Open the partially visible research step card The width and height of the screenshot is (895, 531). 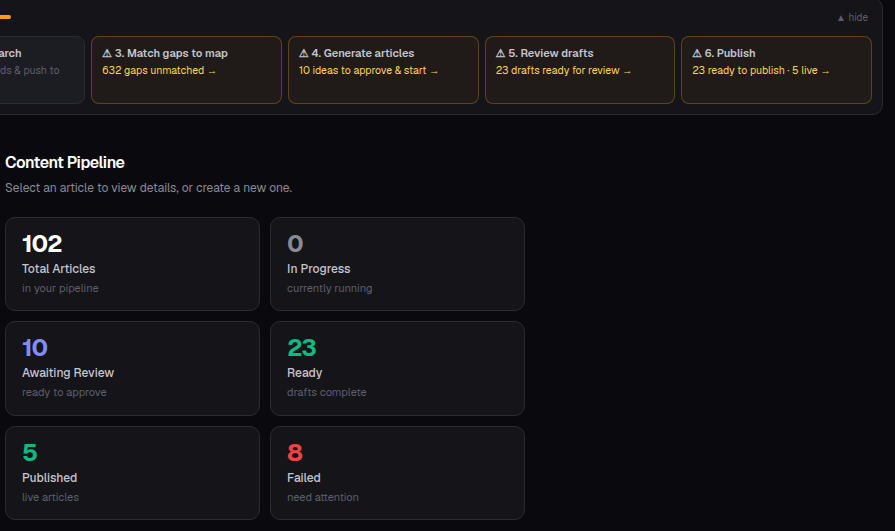pos(42,70)
